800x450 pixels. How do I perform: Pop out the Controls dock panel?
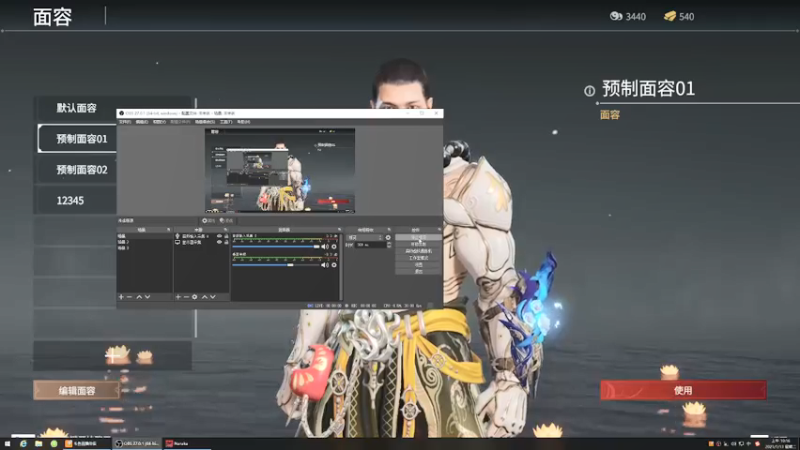(439, 230)
